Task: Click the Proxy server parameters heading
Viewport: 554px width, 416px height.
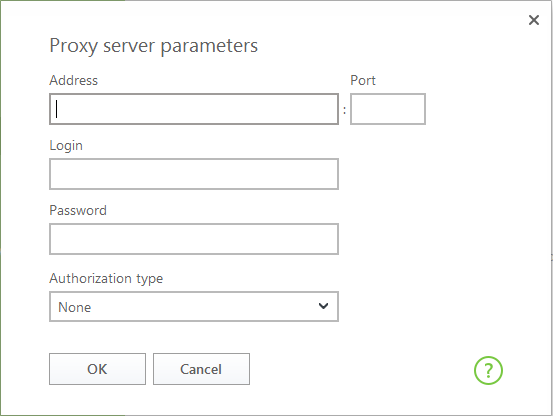Action: pyautogui.click(x=154, y=46)
